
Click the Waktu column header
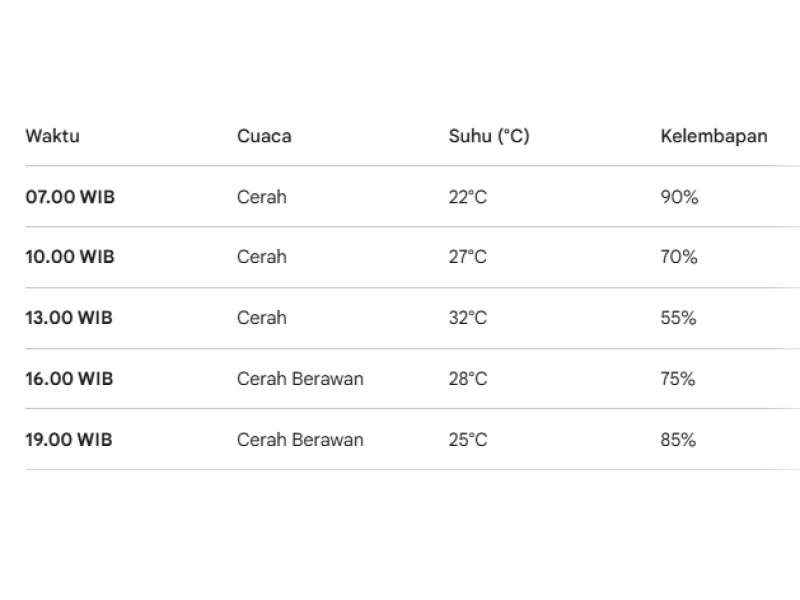coord(52,136)
